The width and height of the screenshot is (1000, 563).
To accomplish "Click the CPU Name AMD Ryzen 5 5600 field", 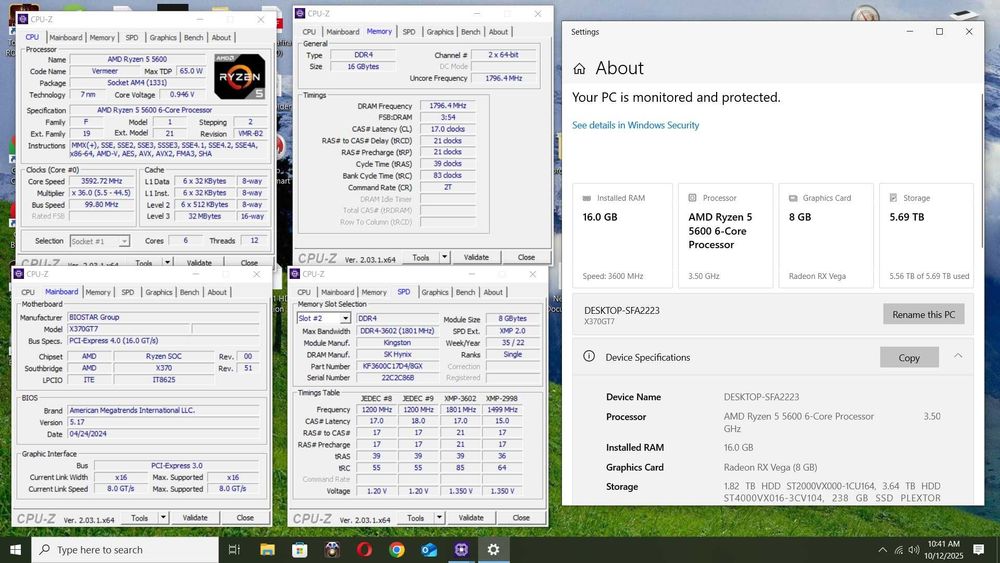I will [137, 59].
